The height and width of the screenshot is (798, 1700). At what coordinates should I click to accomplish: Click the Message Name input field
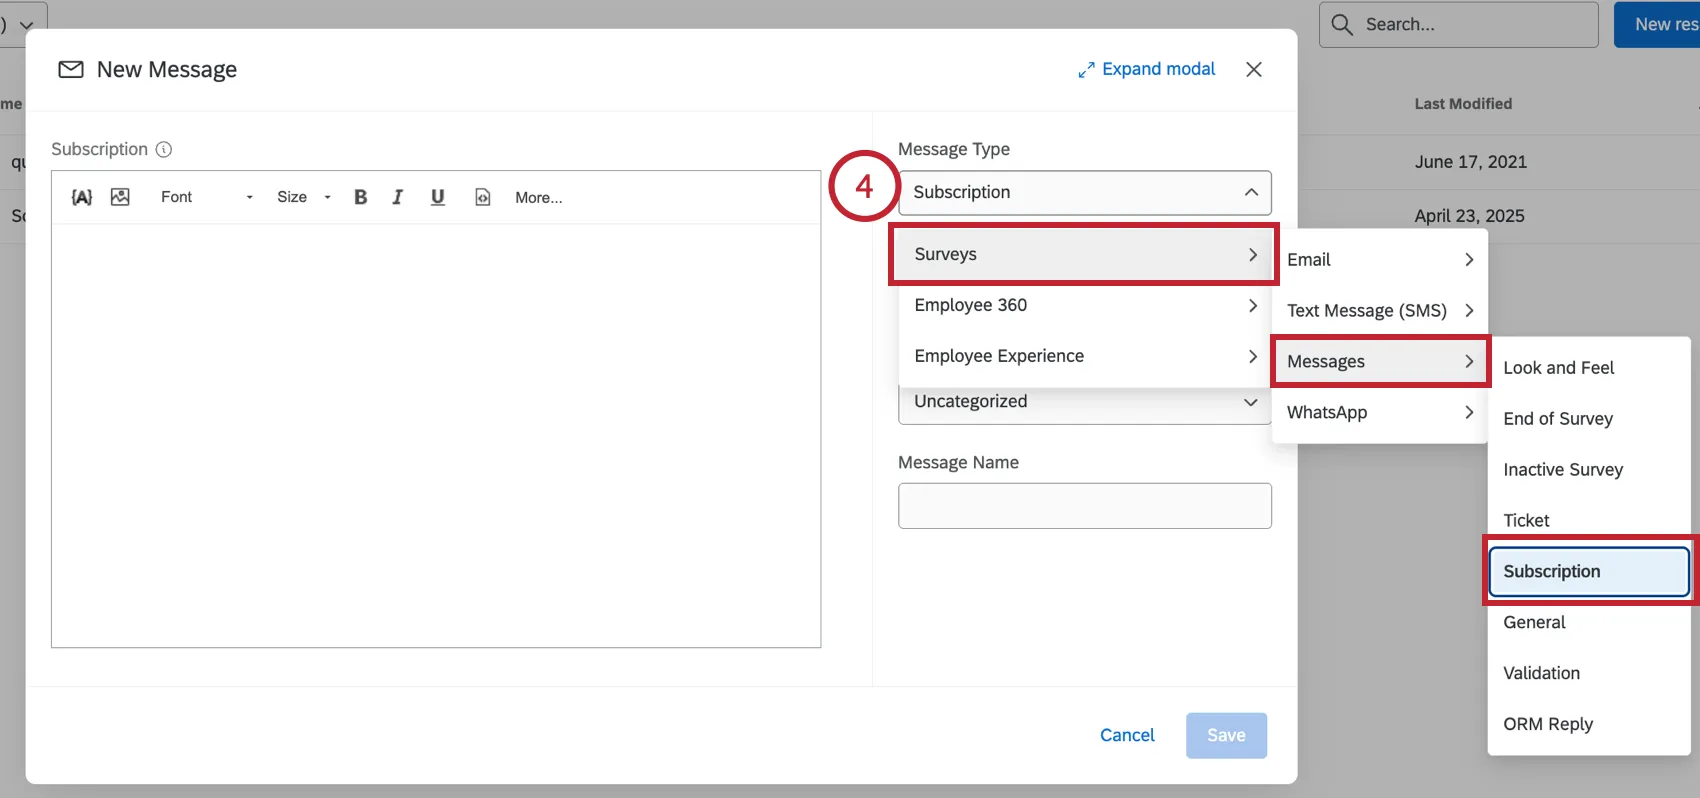(x=1084, y=506)
